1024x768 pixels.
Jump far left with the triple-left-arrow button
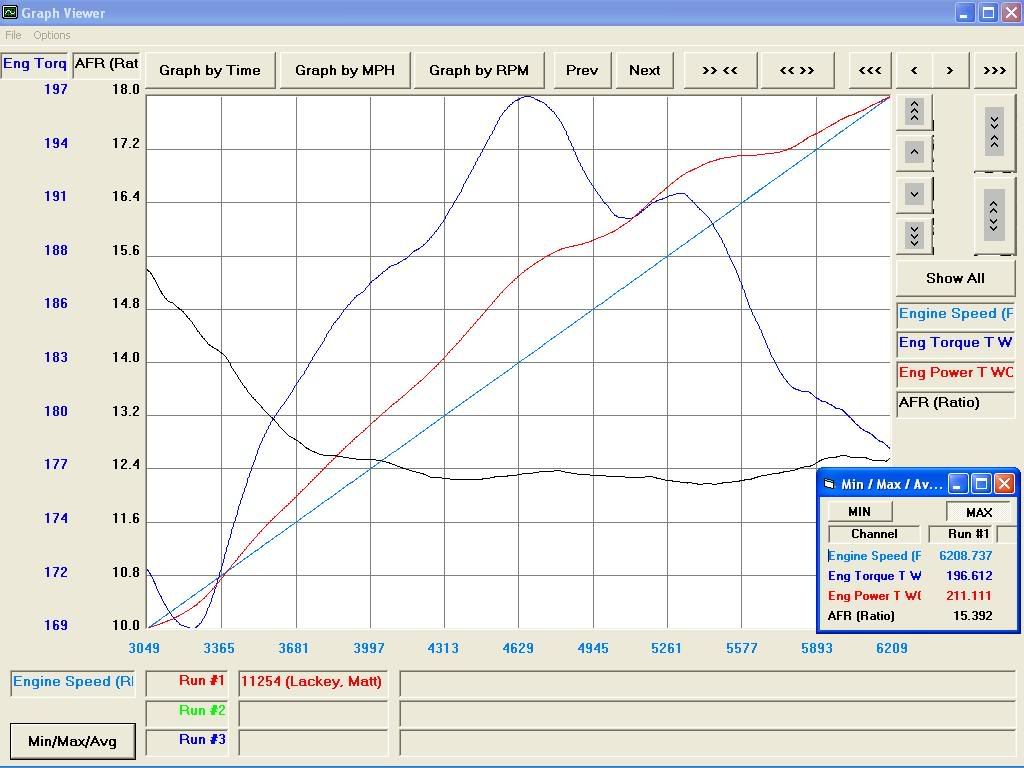coord(870,70)
